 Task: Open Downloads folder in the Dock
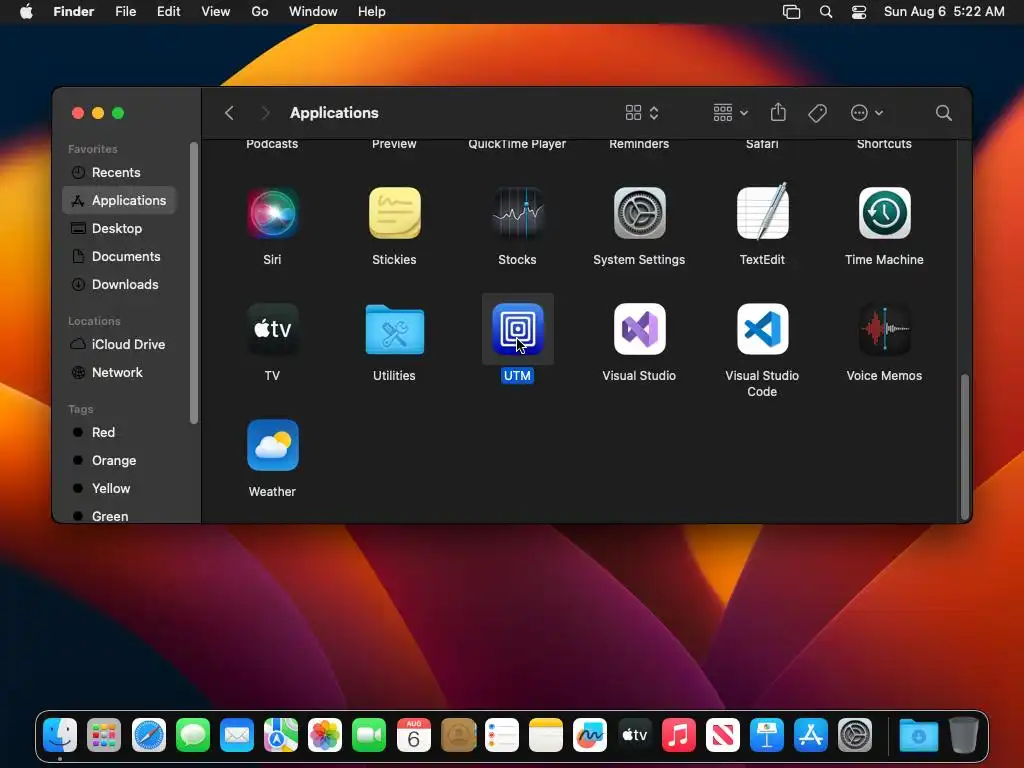click(x=918, y=735)
